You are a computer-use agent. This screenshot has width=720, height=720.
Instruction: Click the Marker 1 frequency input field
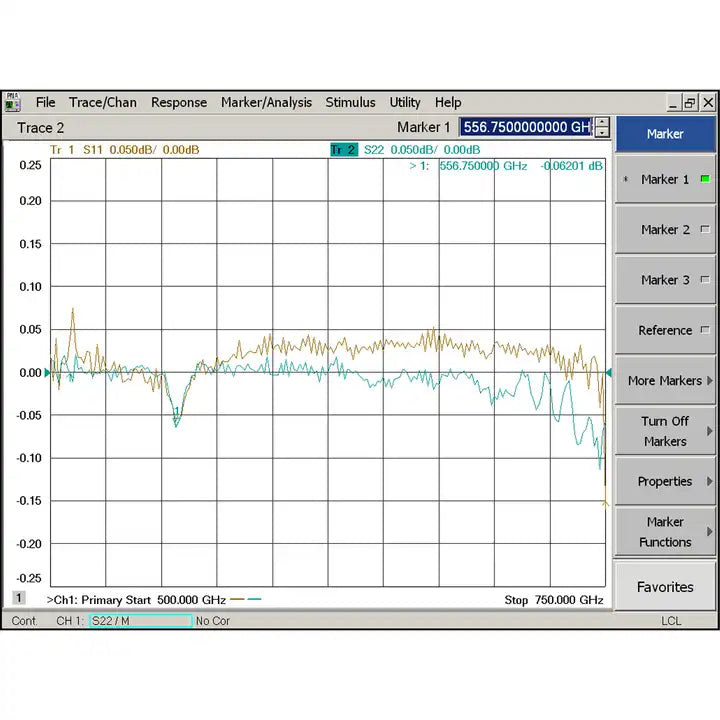tap(526, 127)
